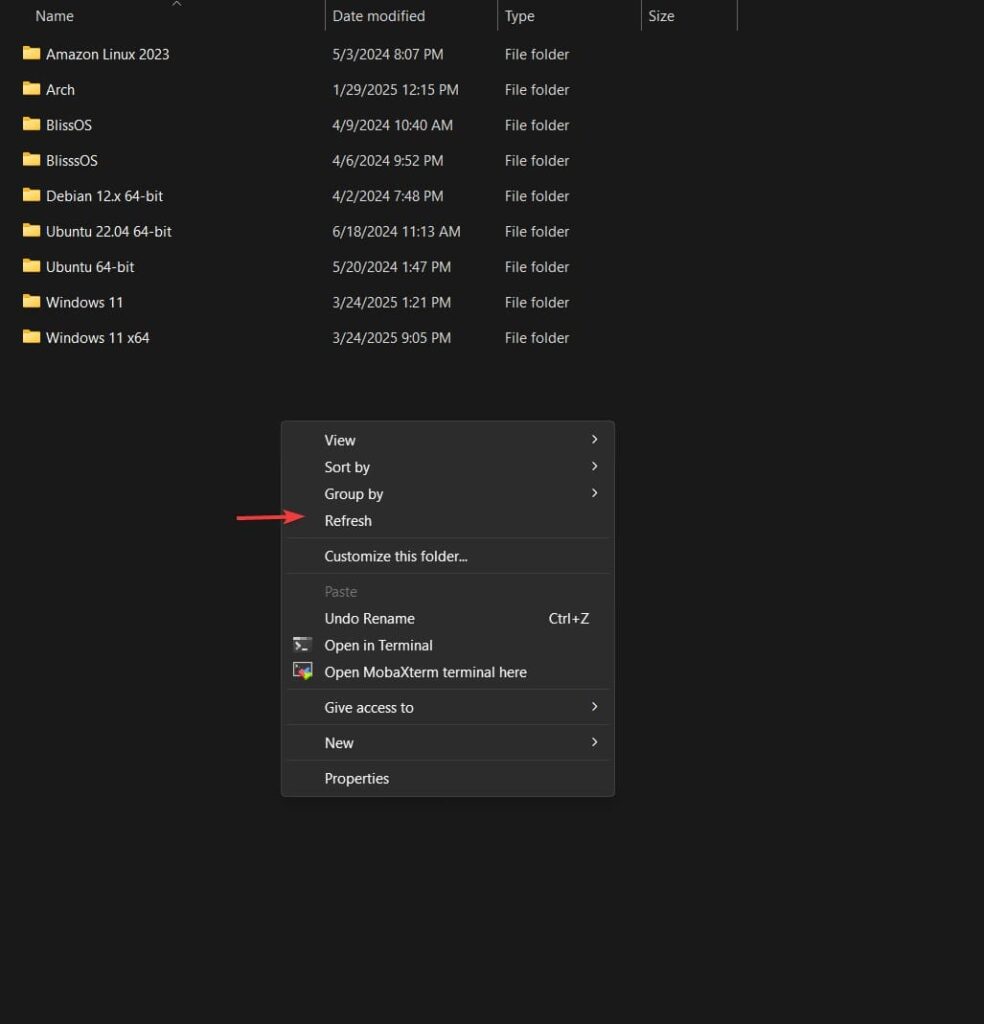Screen dimensions: 984x1024
Task: Sort by the Date modified column header
Action: tap(379, 16)
